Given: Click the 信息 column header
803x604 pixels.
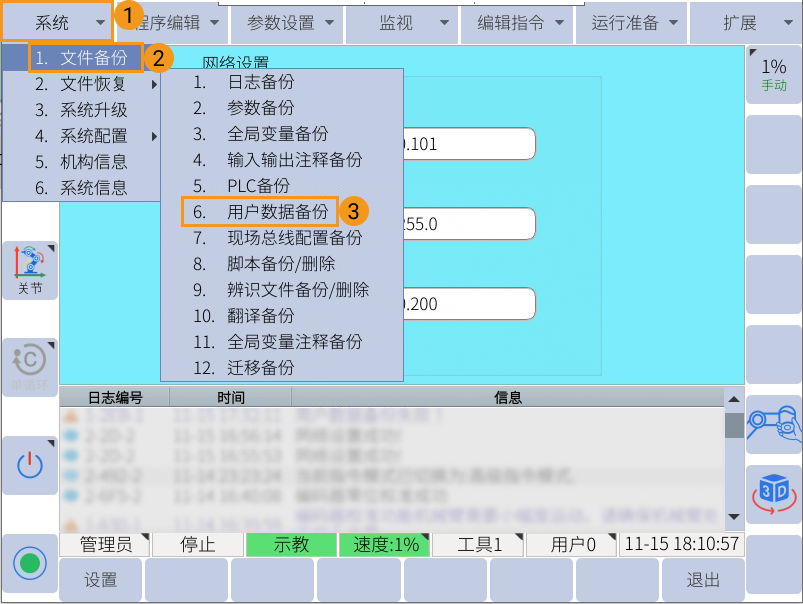Looking at the screenshot, I should click(508, 398).
